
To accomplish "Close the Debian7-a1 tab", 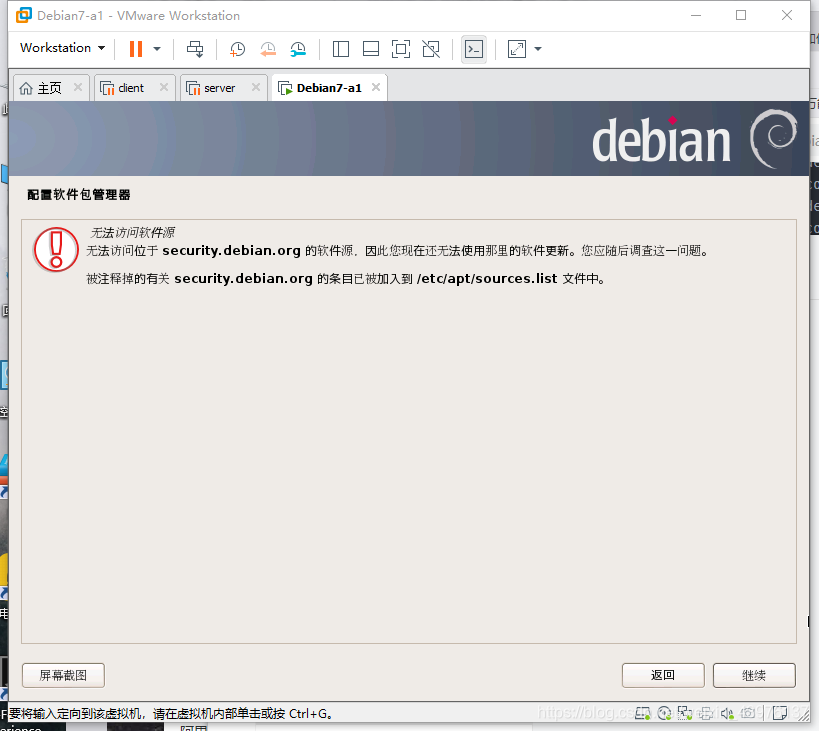I will click(376, 87).
